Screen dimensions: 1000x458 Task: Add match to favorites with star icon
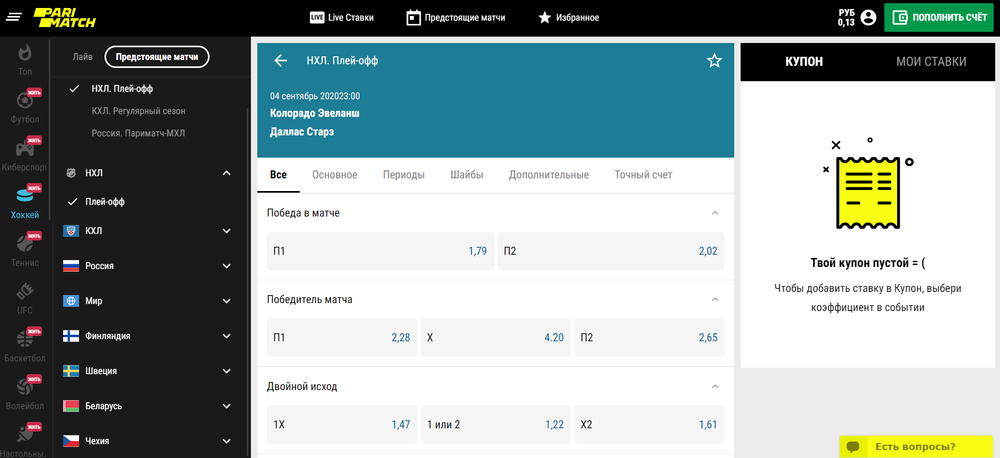pyautogui.click(x=714, y=61)
